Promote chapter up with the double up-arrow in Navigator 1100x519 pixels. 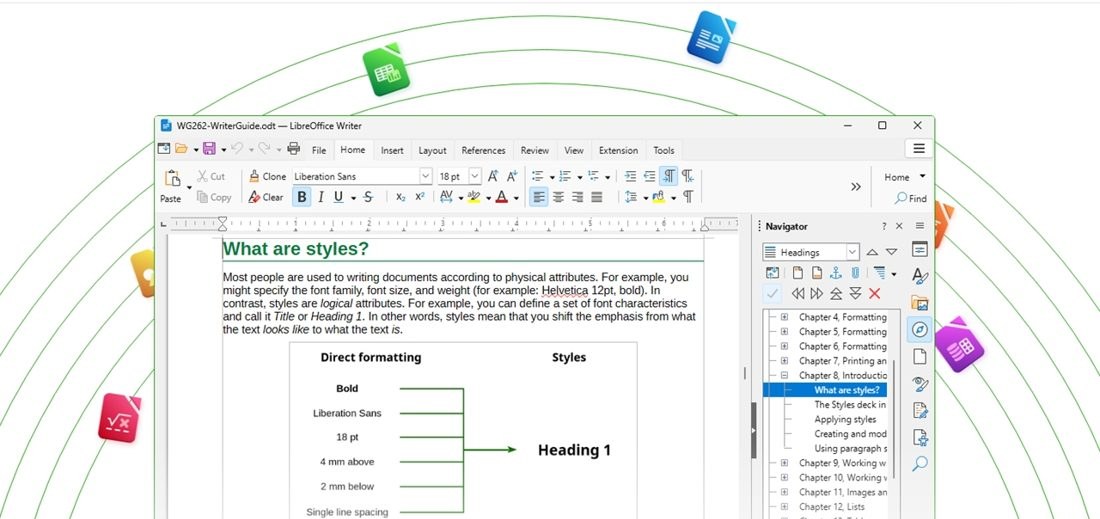pos(836,294)
